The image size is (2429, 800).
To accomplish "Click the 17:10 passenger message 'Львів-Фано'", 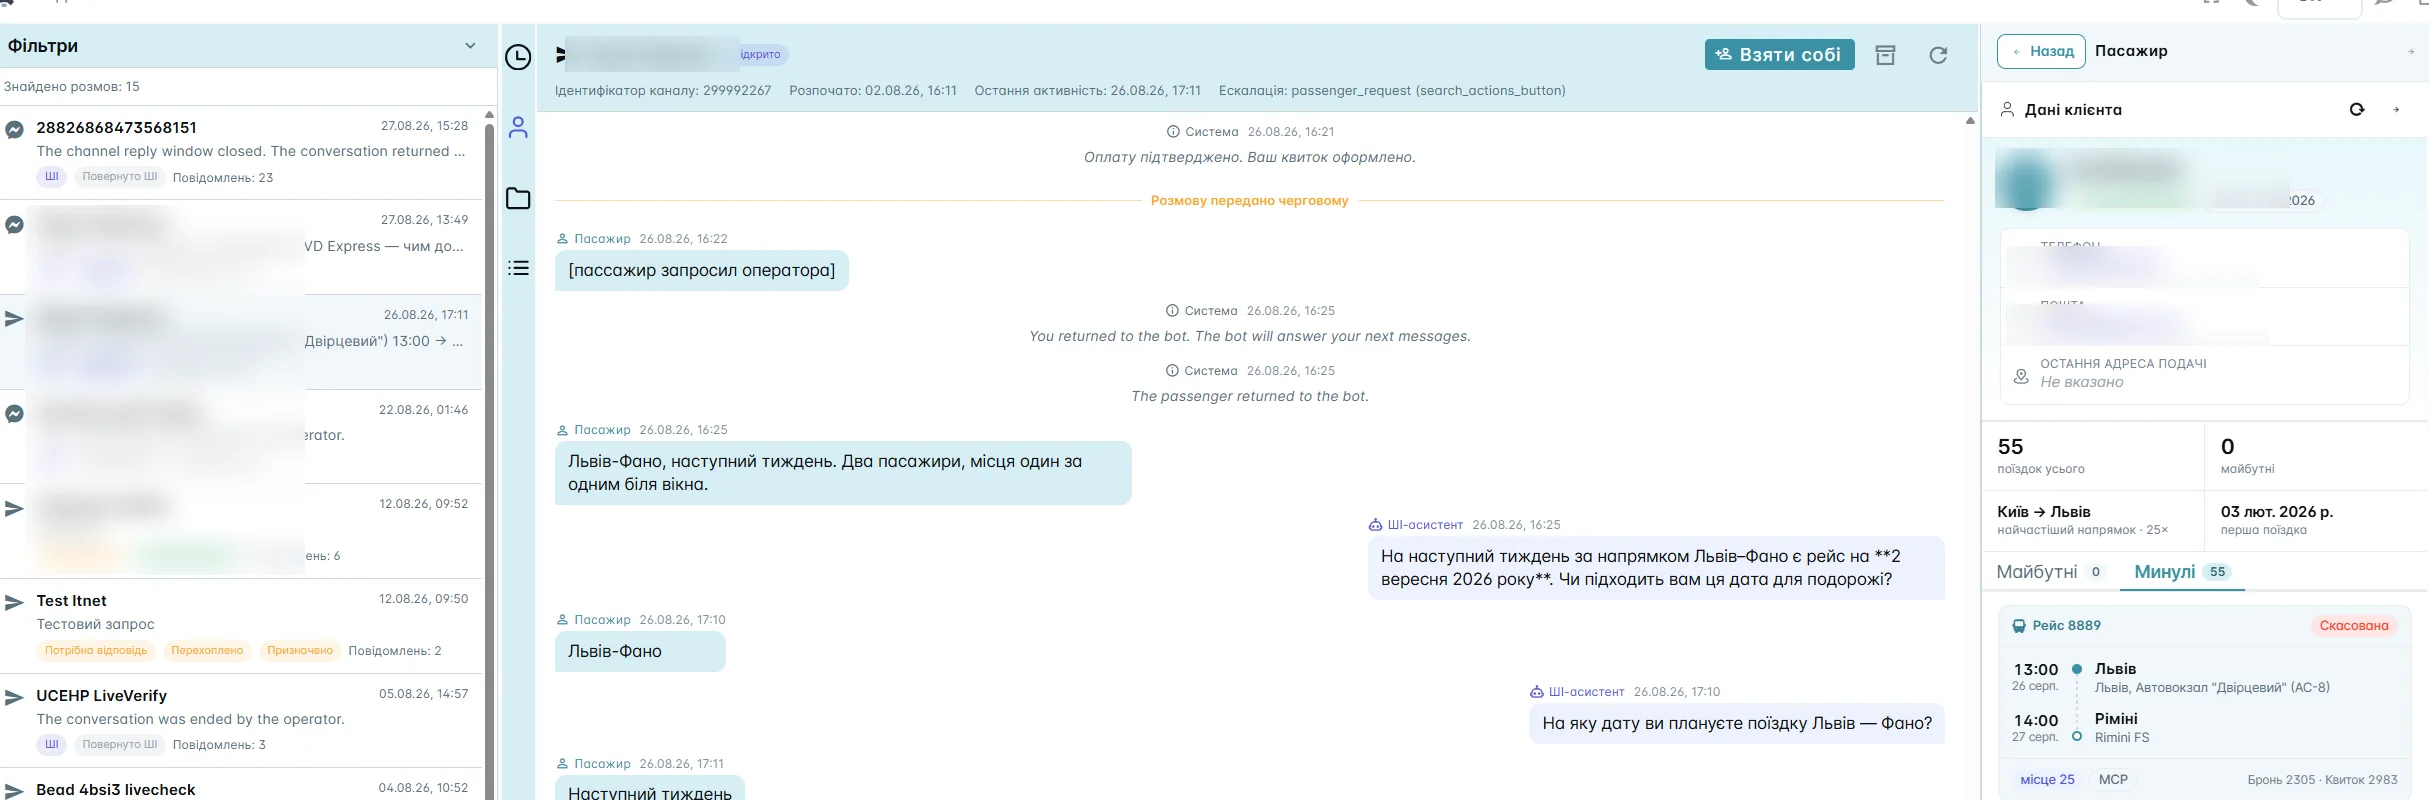I will click(640, 652).
